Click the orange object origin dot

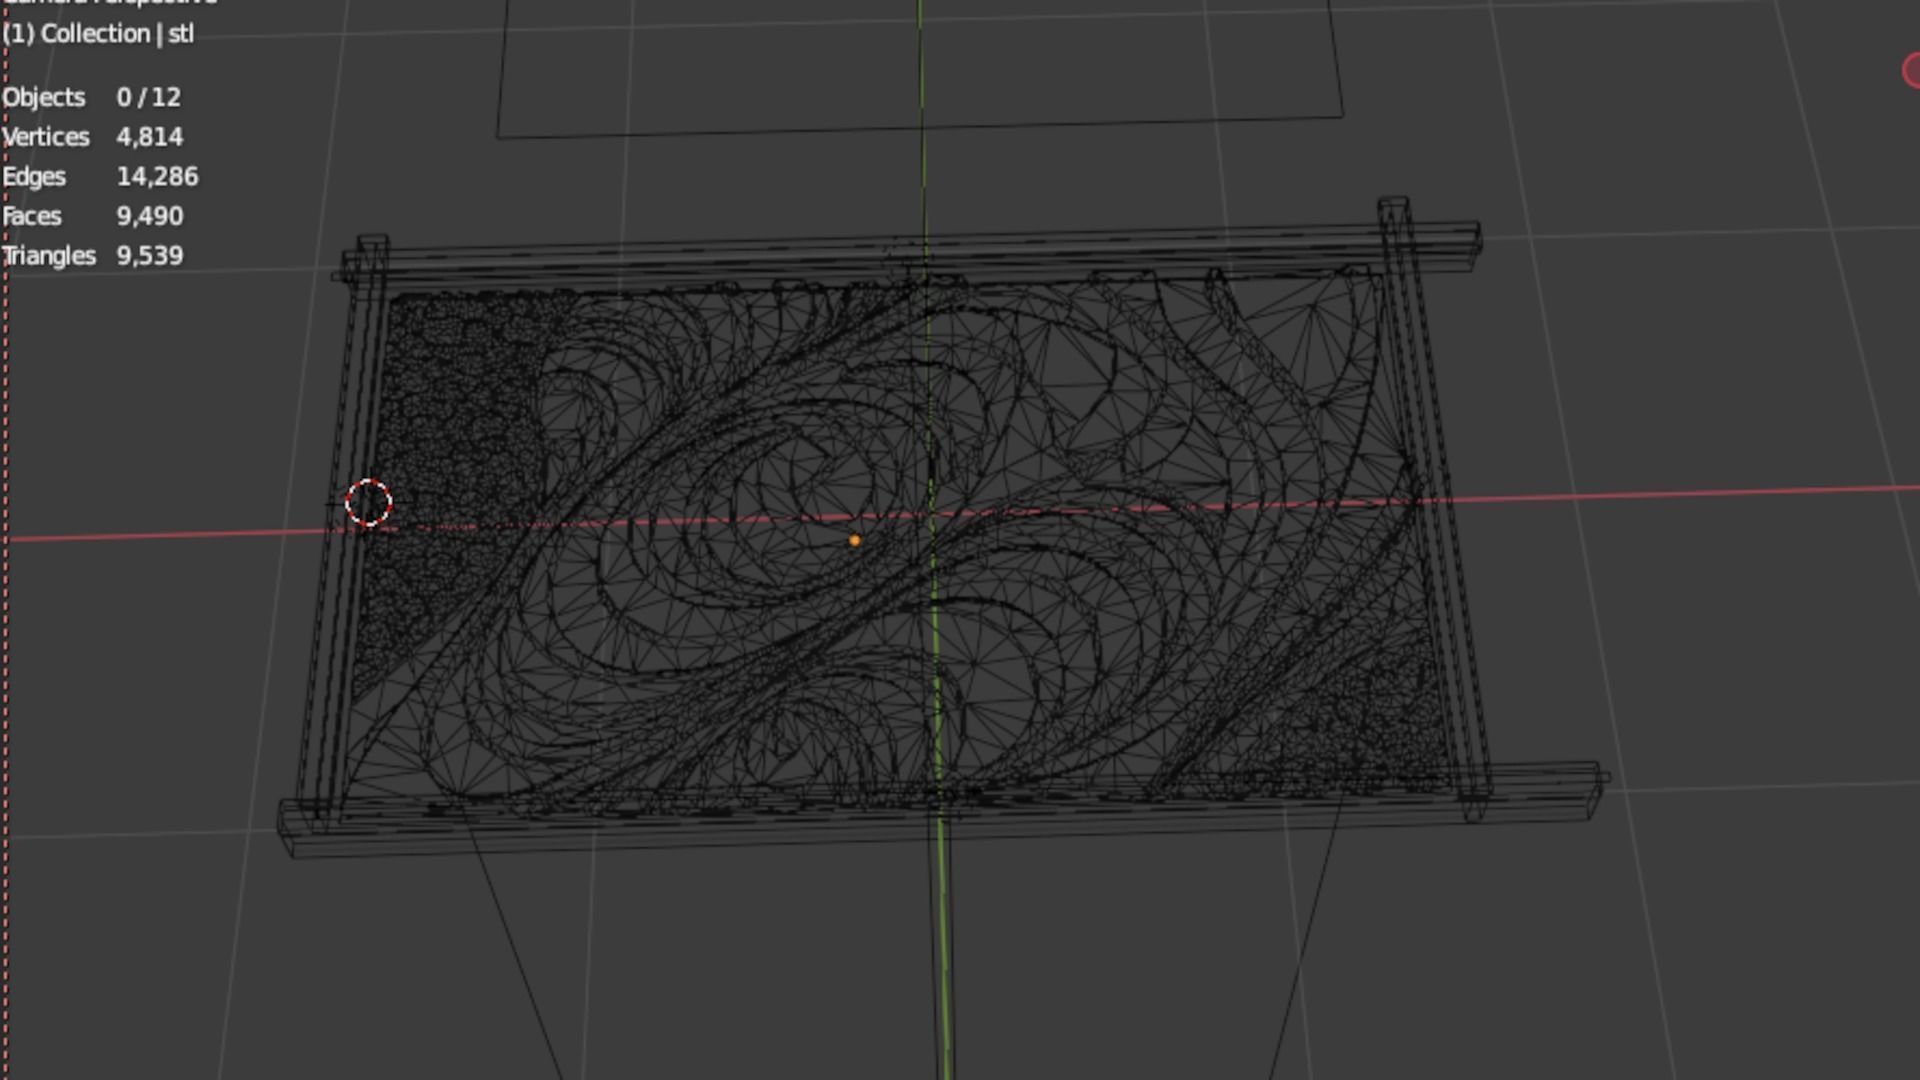(x=854, y=541)
